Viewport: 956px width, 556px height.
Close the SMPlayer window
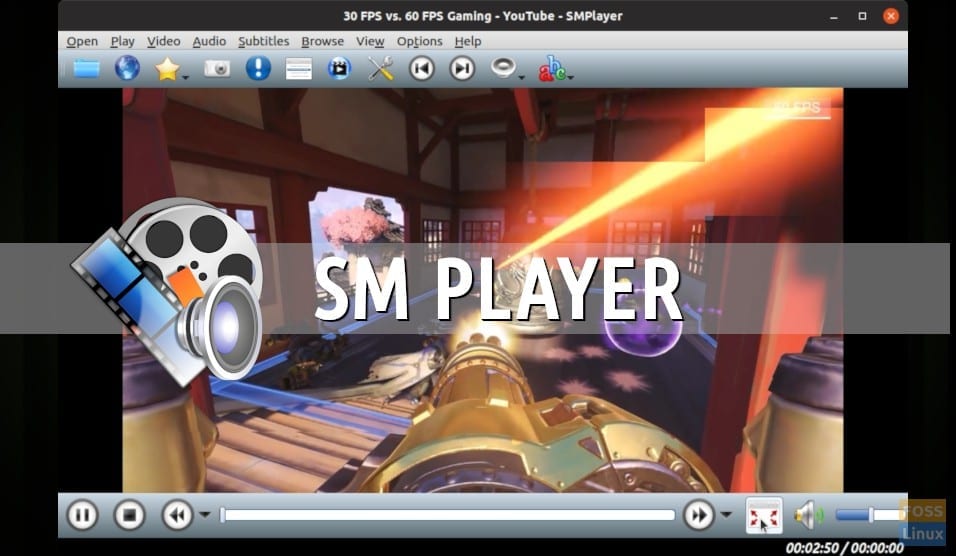tap(891, 16)
